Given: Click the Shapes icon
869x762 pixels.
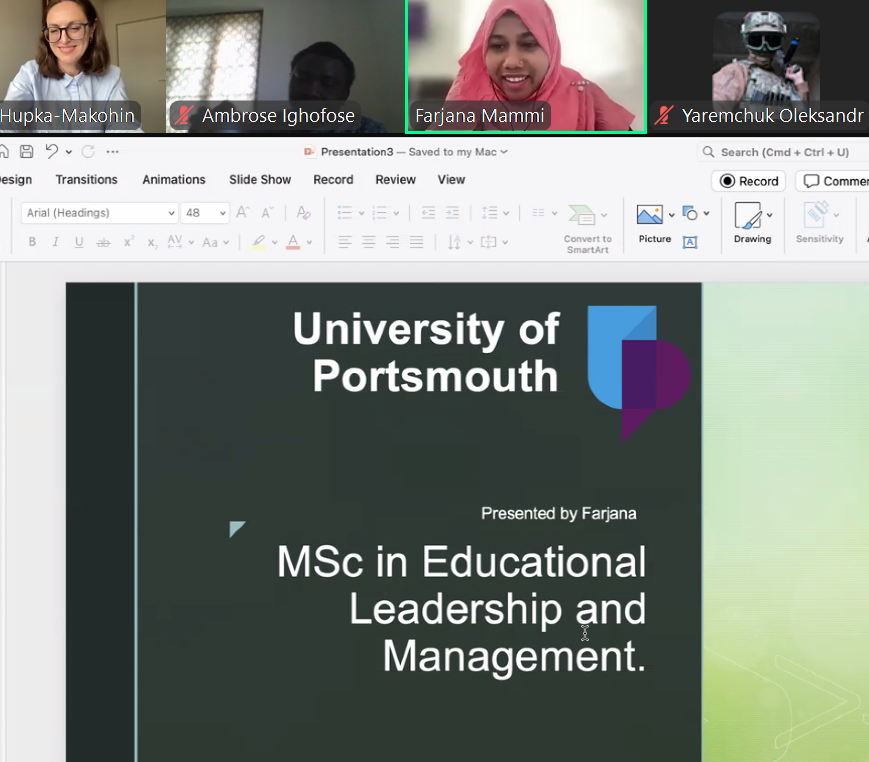Looking at the screenshot, I should coord(690,213).
